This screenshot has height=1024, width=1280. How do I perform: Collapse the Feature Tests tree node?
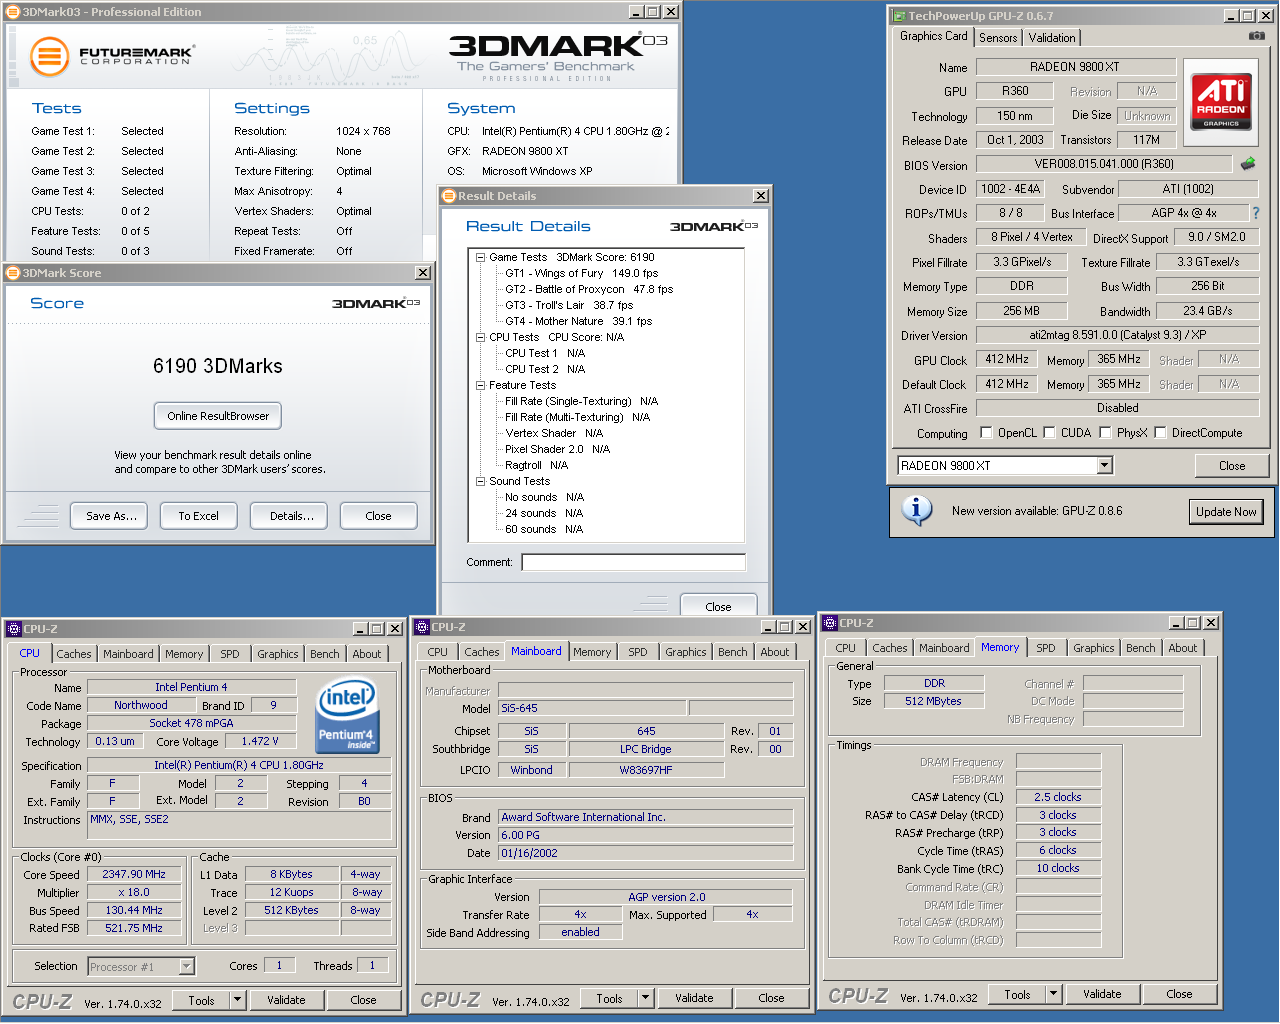pos(480,385)
